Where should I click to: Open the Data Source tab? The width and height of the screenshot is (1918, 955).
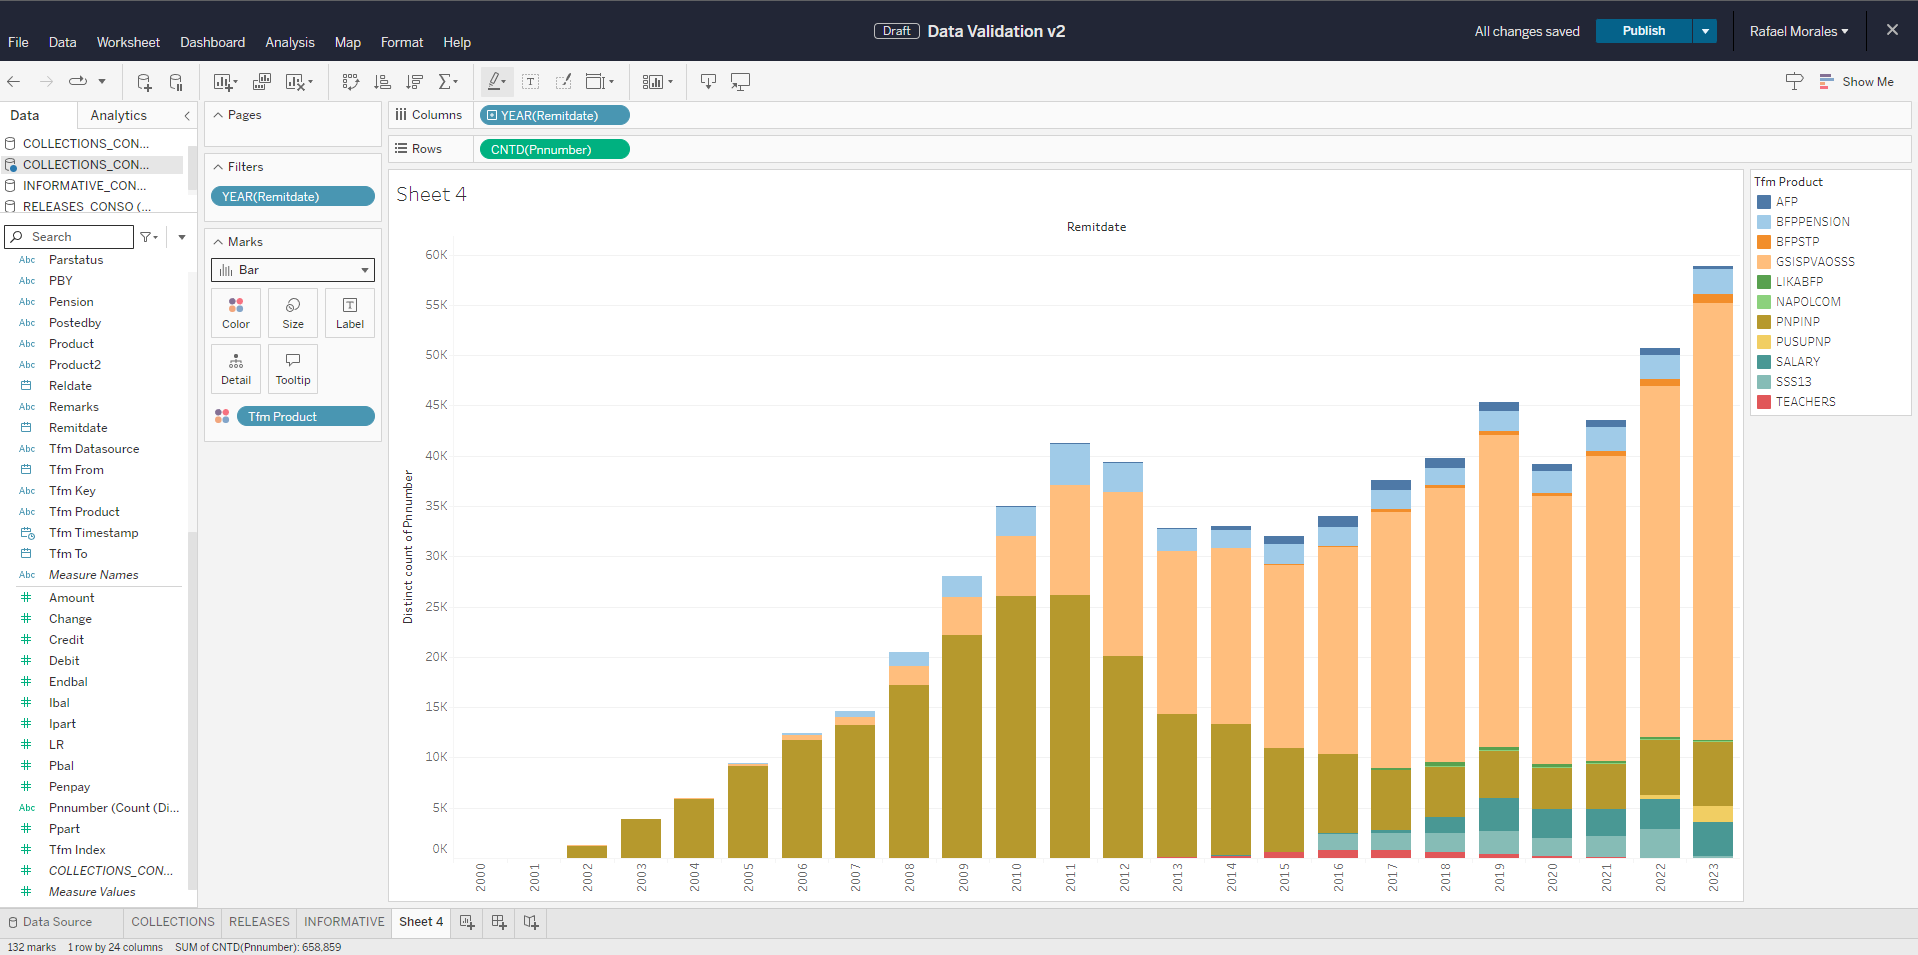57,922
